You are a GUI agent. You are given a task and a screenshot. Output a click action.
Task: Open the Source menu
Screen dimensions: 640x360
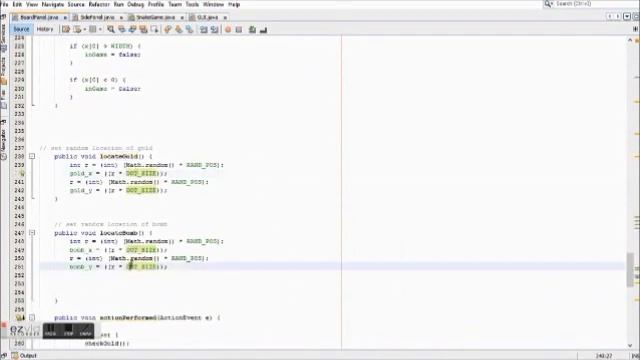point(76,4)
